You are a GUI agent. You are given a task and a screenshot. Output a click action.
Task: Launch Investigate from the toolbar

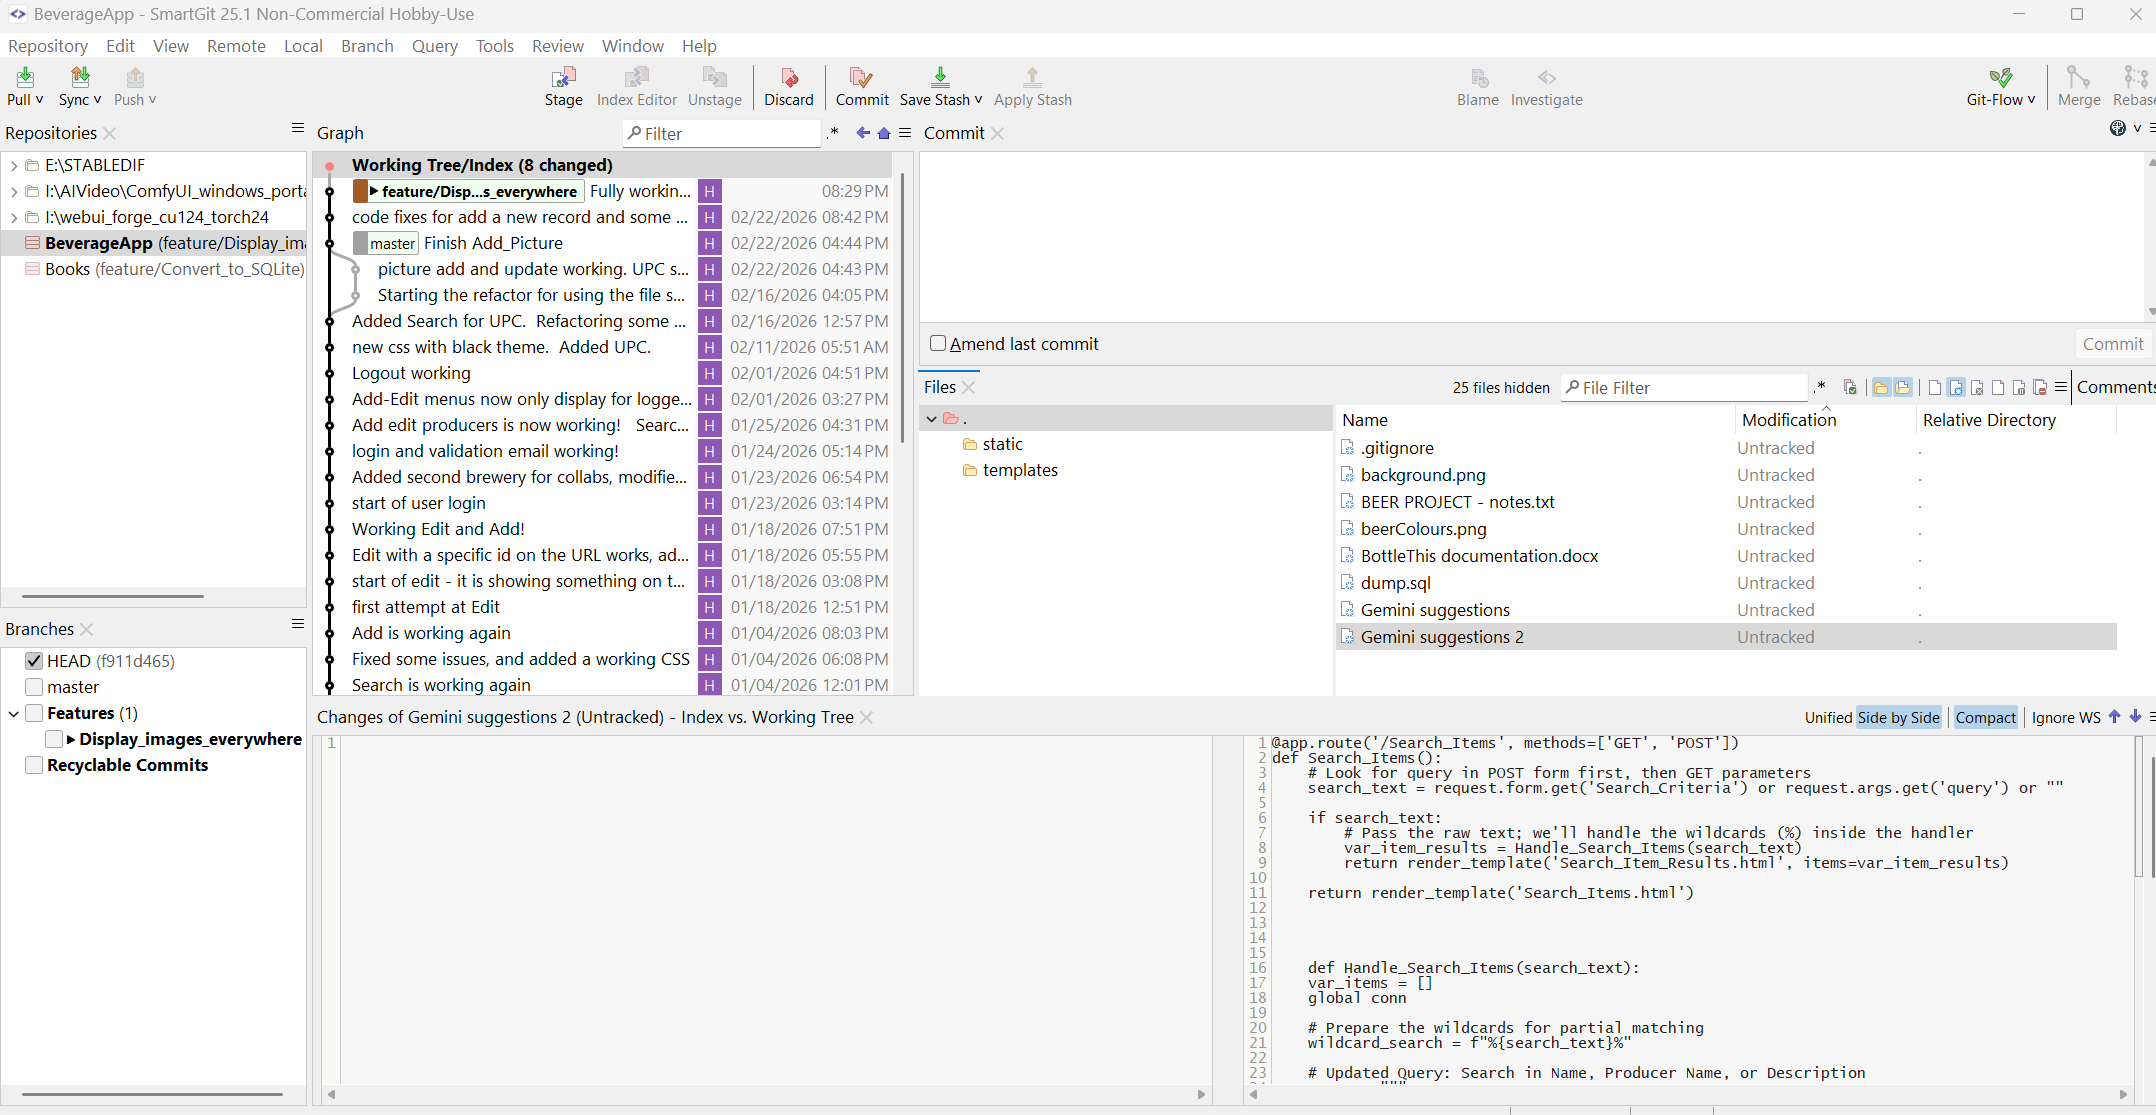[x=1547, y=87]
